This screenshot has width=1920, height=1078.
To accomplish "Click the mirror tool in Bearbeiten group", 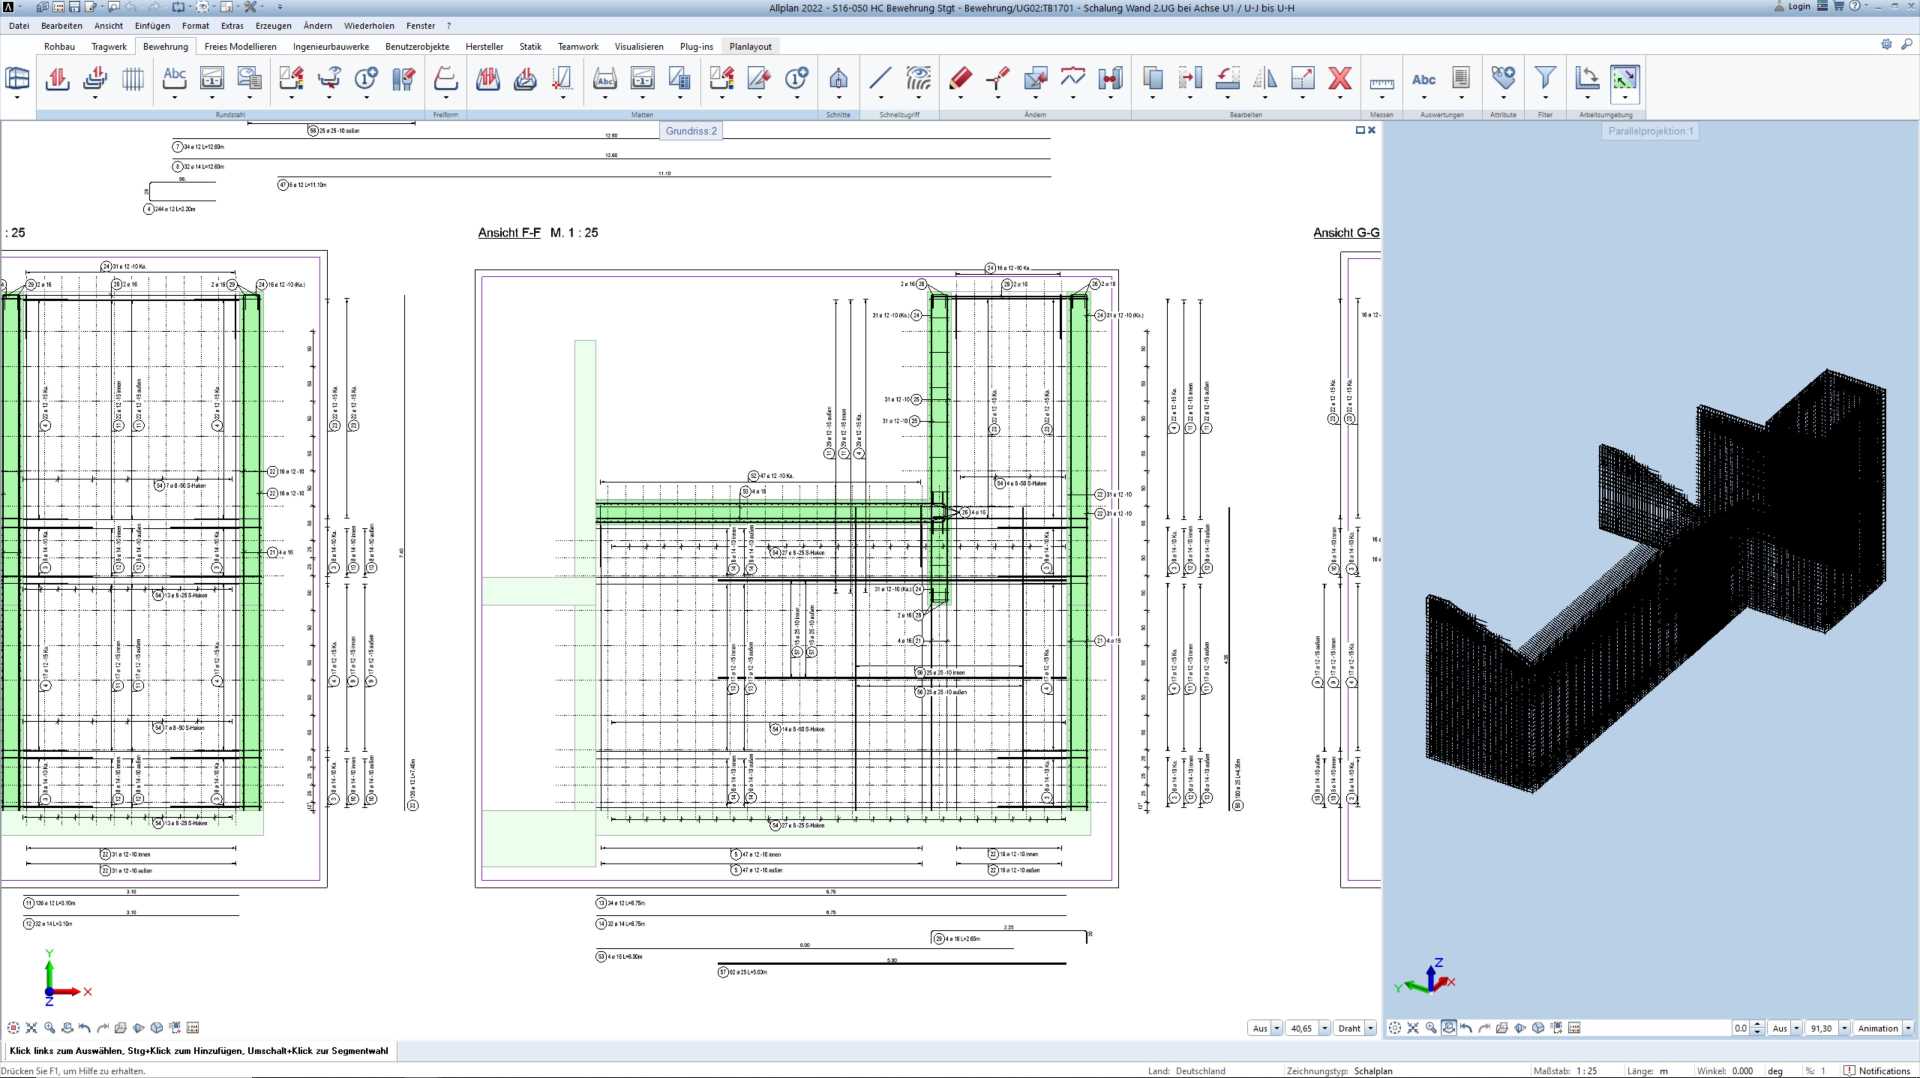I will coord(1265,79).
